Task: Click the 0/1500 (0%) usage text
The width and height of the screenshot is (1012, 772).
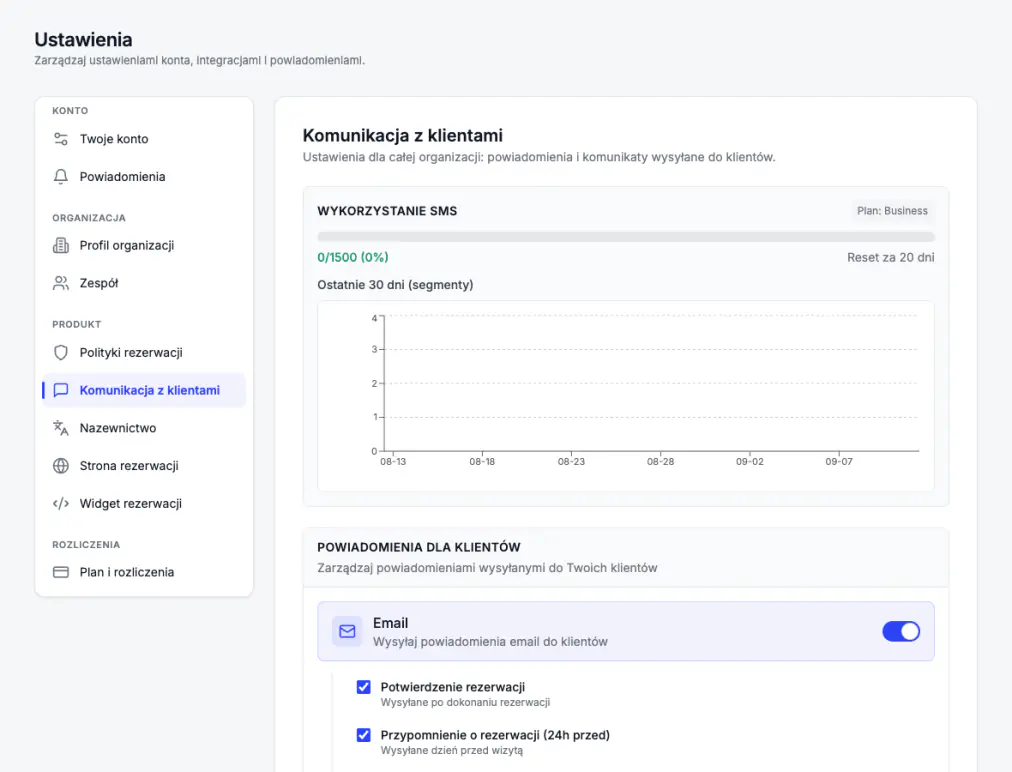Action: [352, 258]
